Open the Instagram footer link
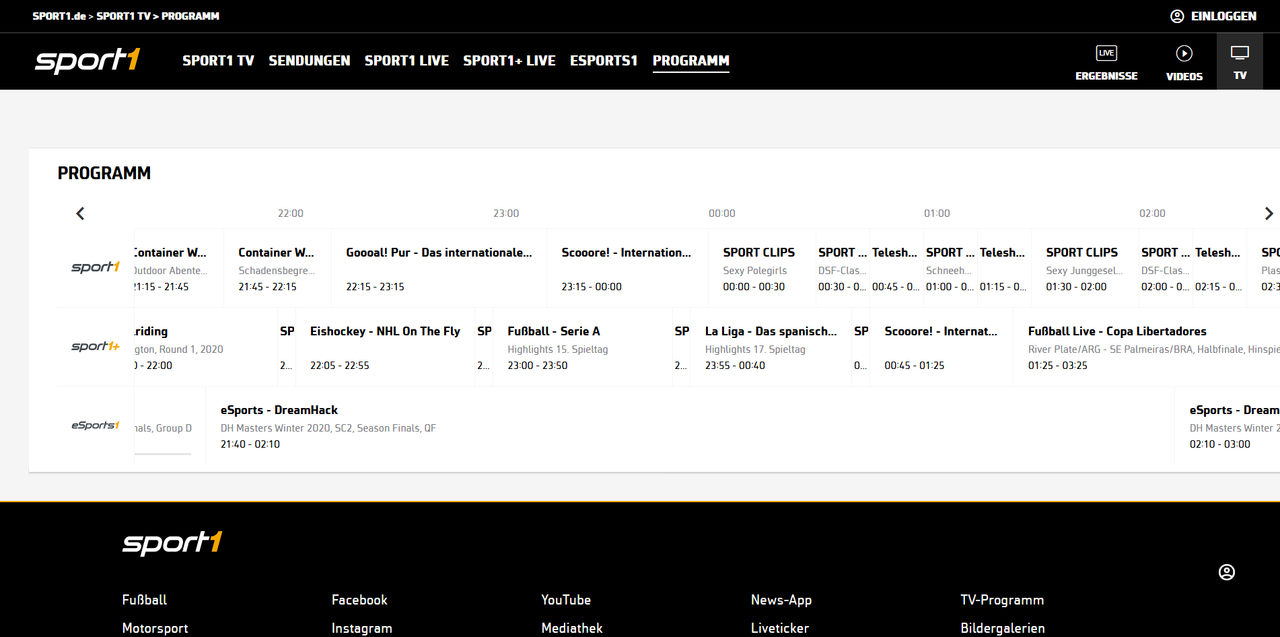This screenshot has height=637, width=1280. tap(362, 629)
